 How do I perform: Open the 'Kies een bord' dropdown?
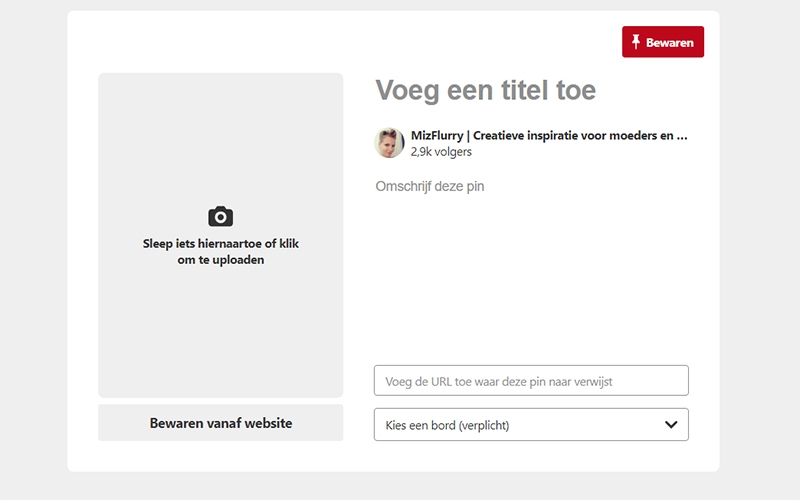coord(531,424)
